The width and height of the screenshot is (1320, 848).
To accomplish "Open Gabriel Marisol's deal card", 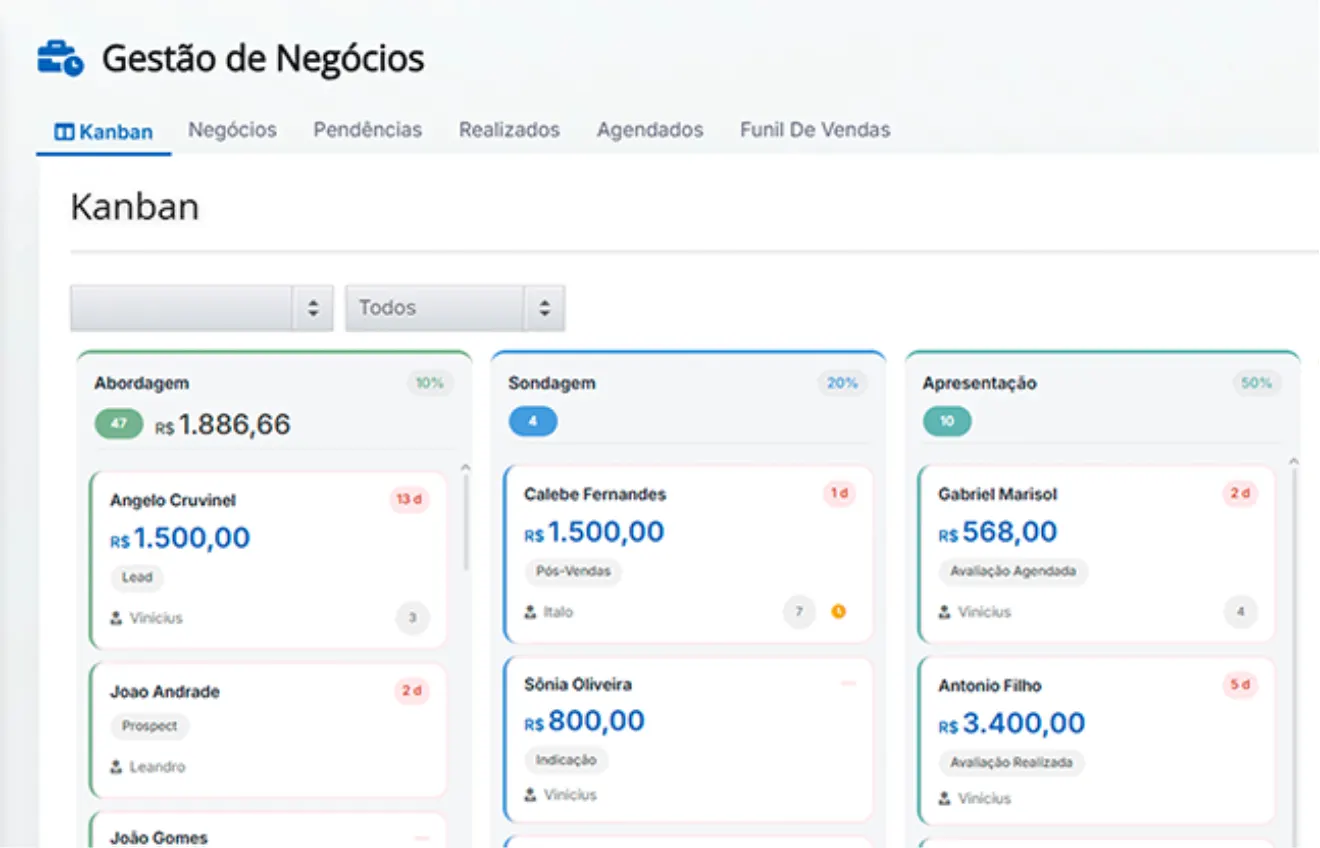I will pyautogui.click(x=1097, y=554).
